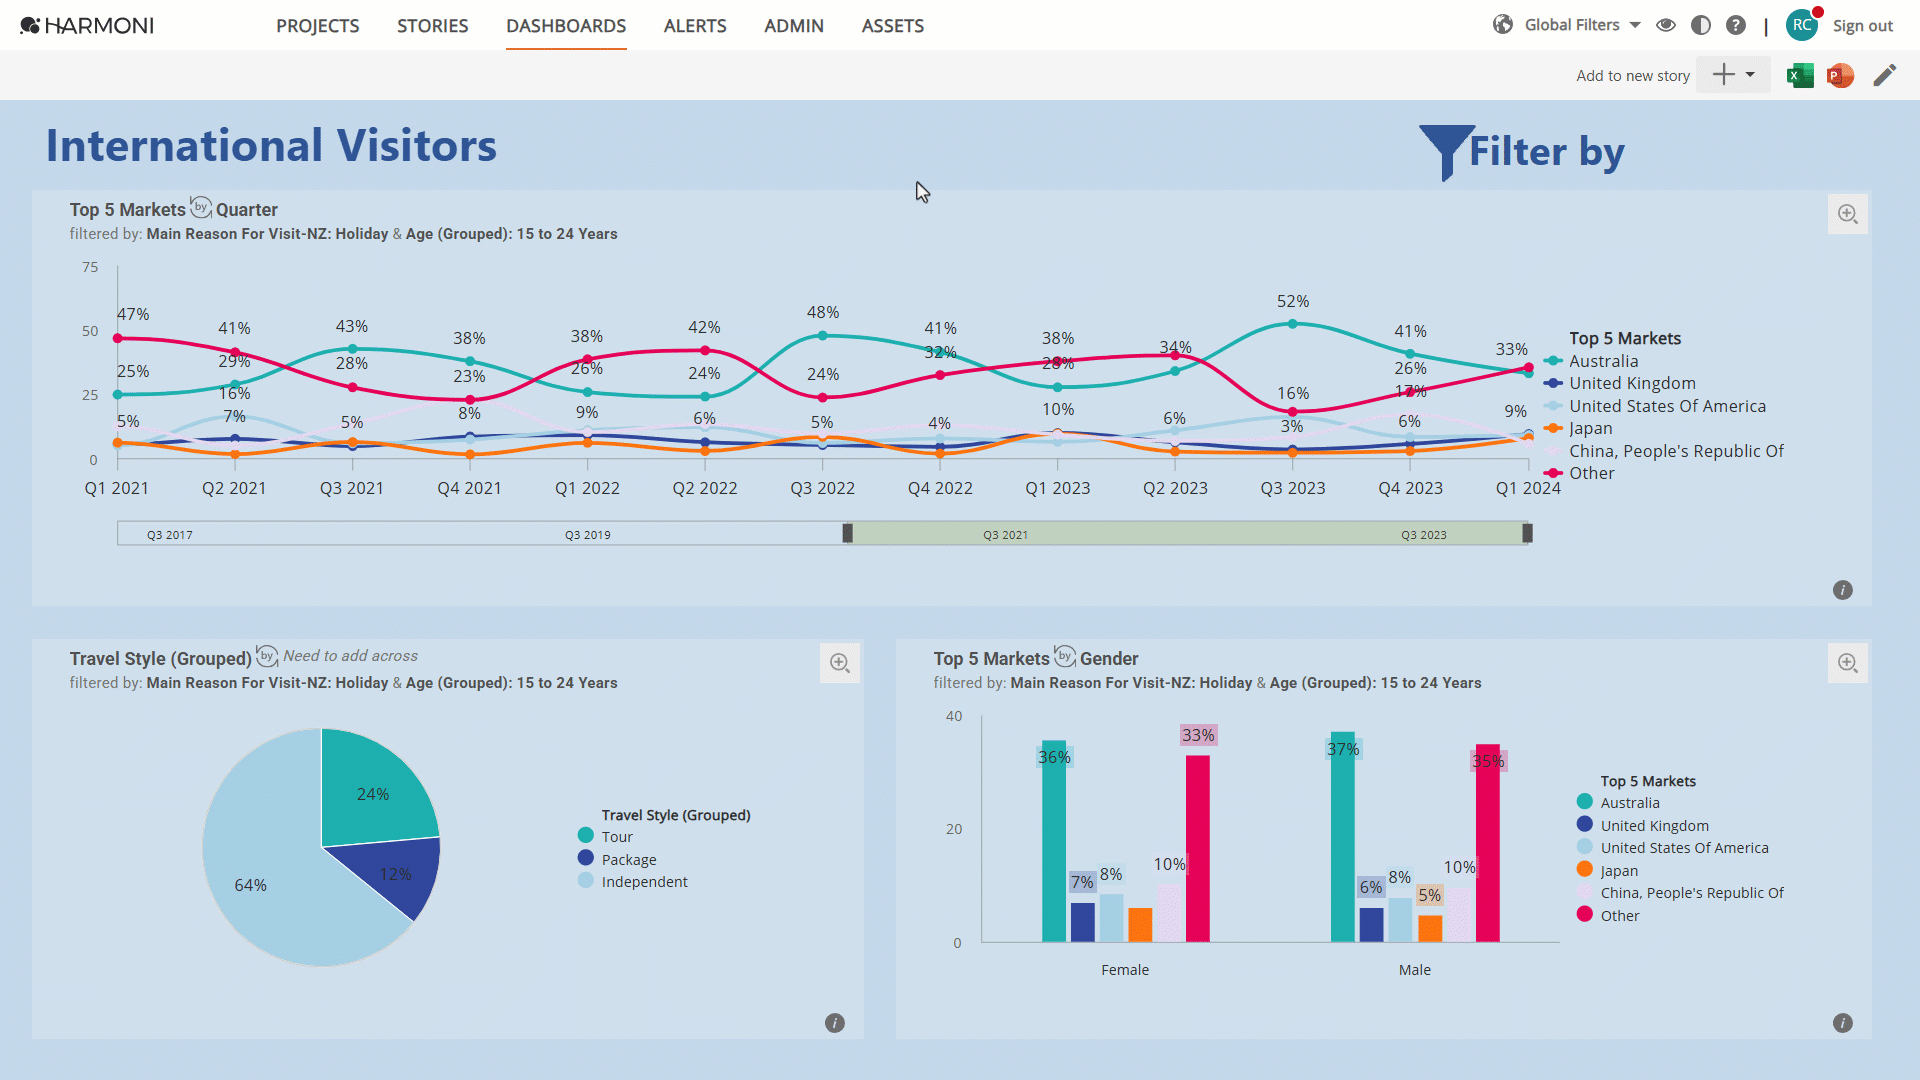The image size is (1920, 1080).
Task: Toggle the eye visibility icon in header
Action: click(1666, 25)
